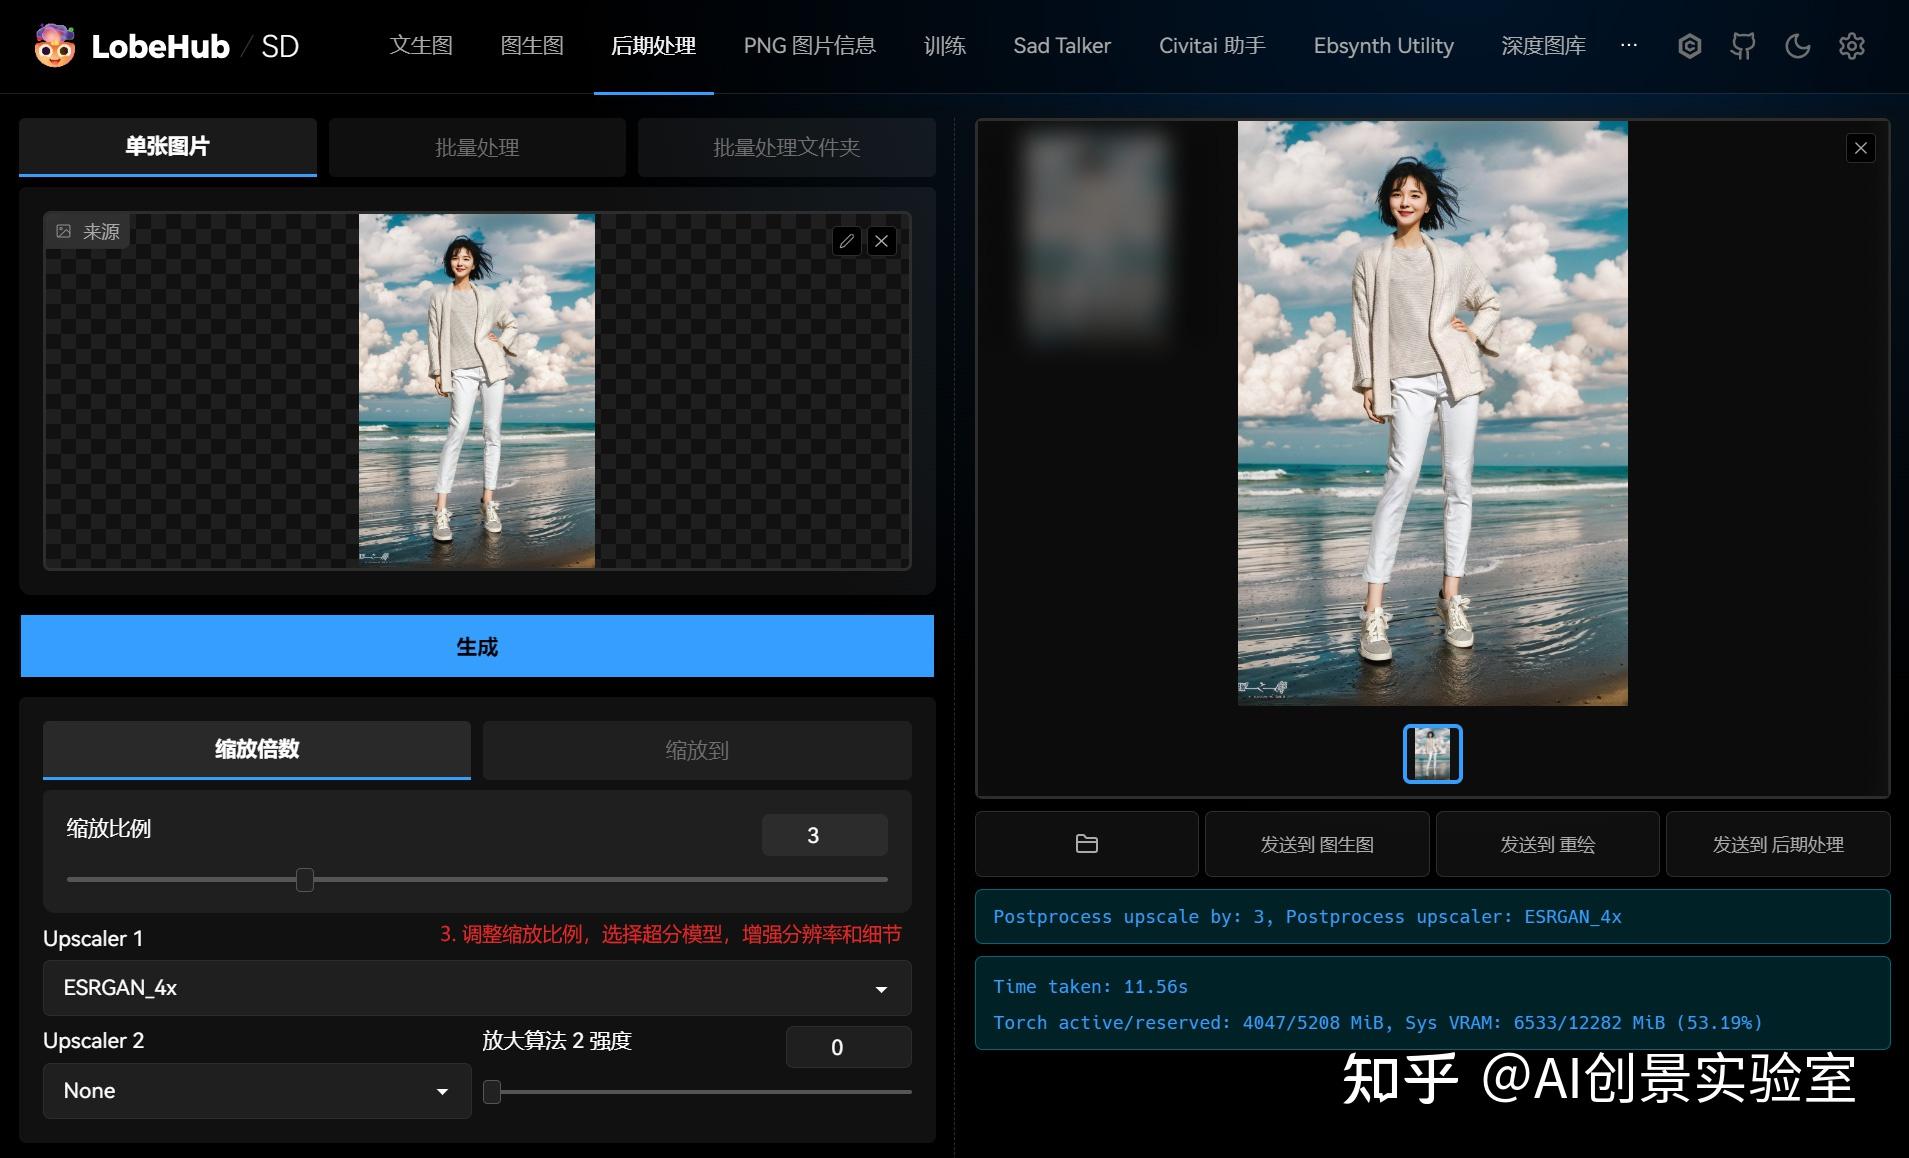Screen dimensions: 1909x1158
Task: Open the Upscaler 2 None dropdown
Action: click(x=256, y=1090)
